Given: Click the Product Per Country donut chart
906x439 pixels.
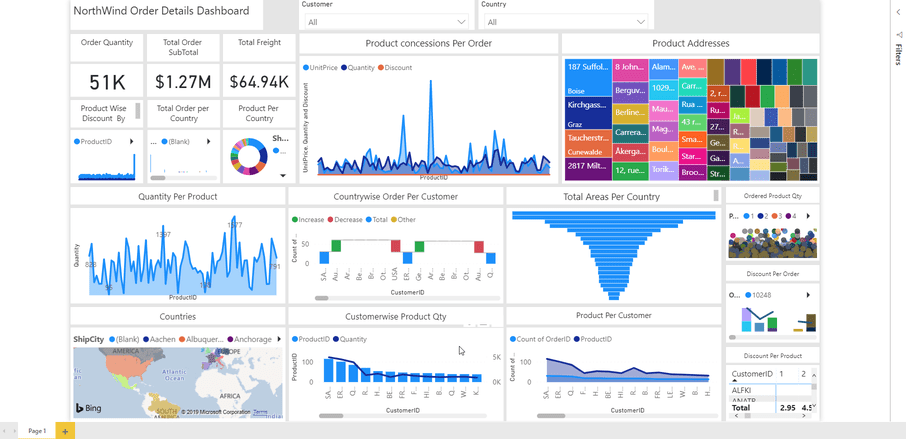Looking at the screenshot, I should pos(249,156).
